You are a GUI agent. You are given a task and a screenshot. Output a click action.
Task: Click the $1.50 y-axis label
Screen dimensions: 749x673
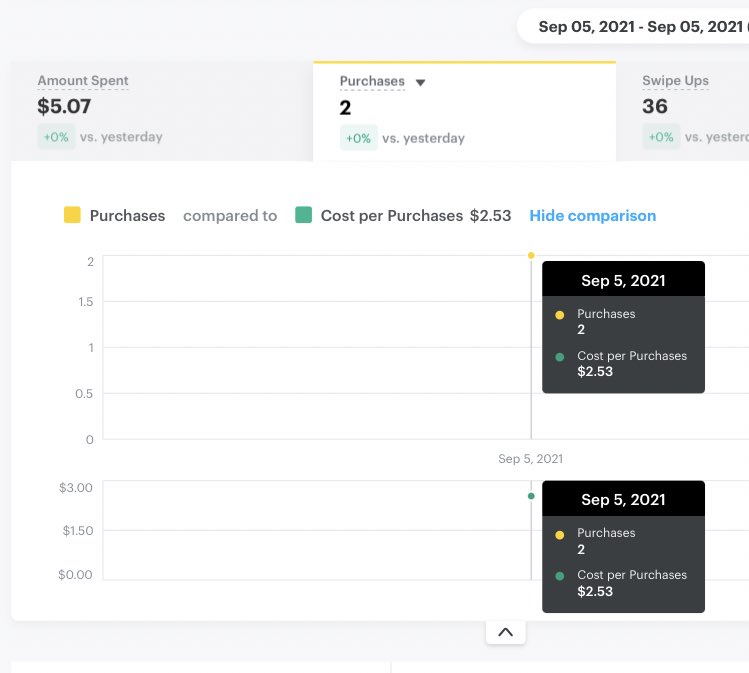click(x=78, y=531)
